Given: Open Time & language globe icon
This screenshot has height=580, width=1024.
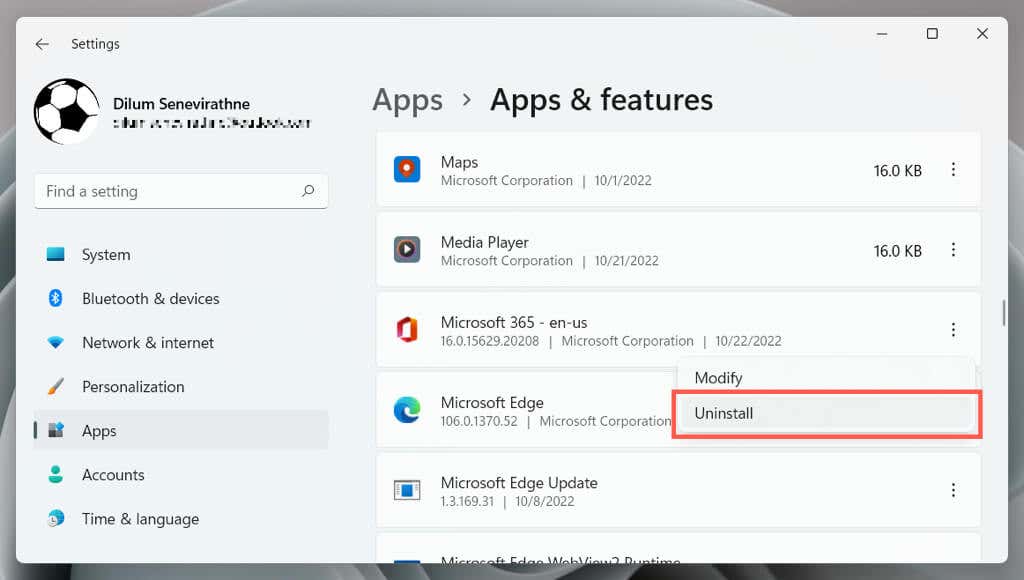Looking at the screenshot, I should click(56, 519).
